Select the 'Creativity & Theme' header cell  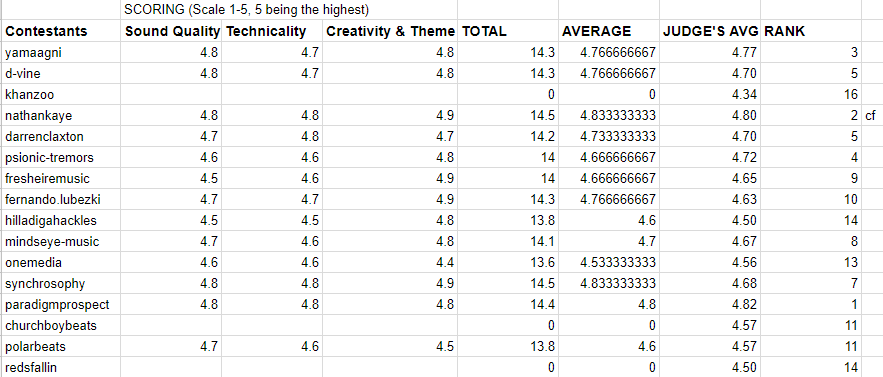[x=390, y=31]
